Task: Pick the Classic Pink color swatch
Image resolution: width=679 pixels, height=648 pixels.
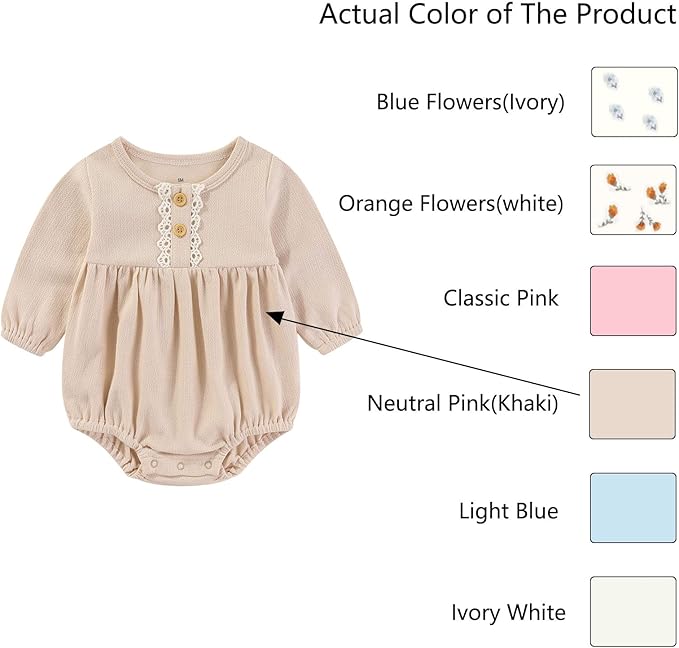Action: click(633, 300)
